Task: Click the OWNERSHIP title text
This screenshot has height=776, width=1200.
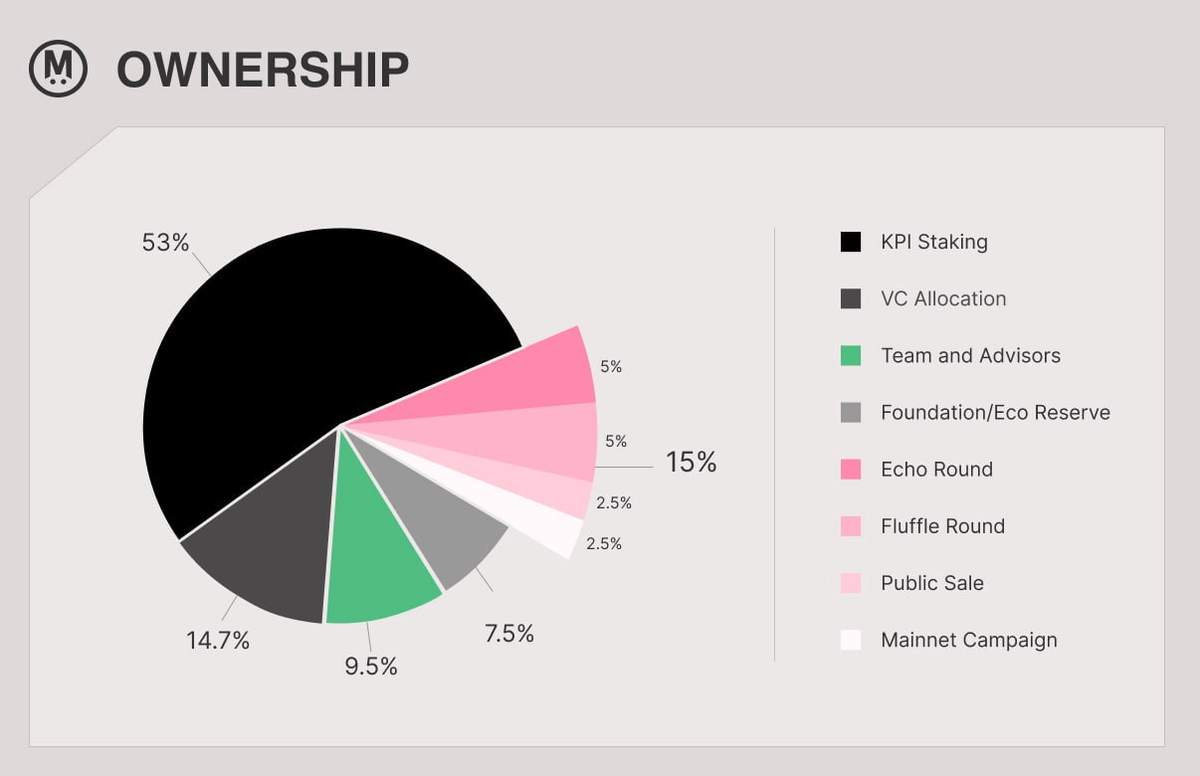Action: point(263,70)
